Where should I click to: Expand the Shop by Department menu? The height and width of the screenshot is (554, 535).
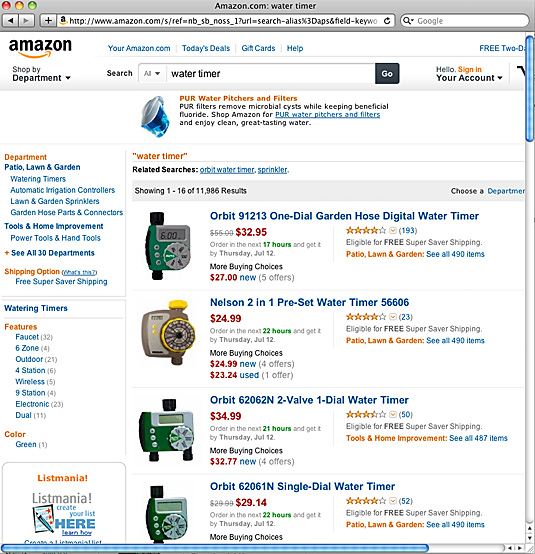coord(41,73)
